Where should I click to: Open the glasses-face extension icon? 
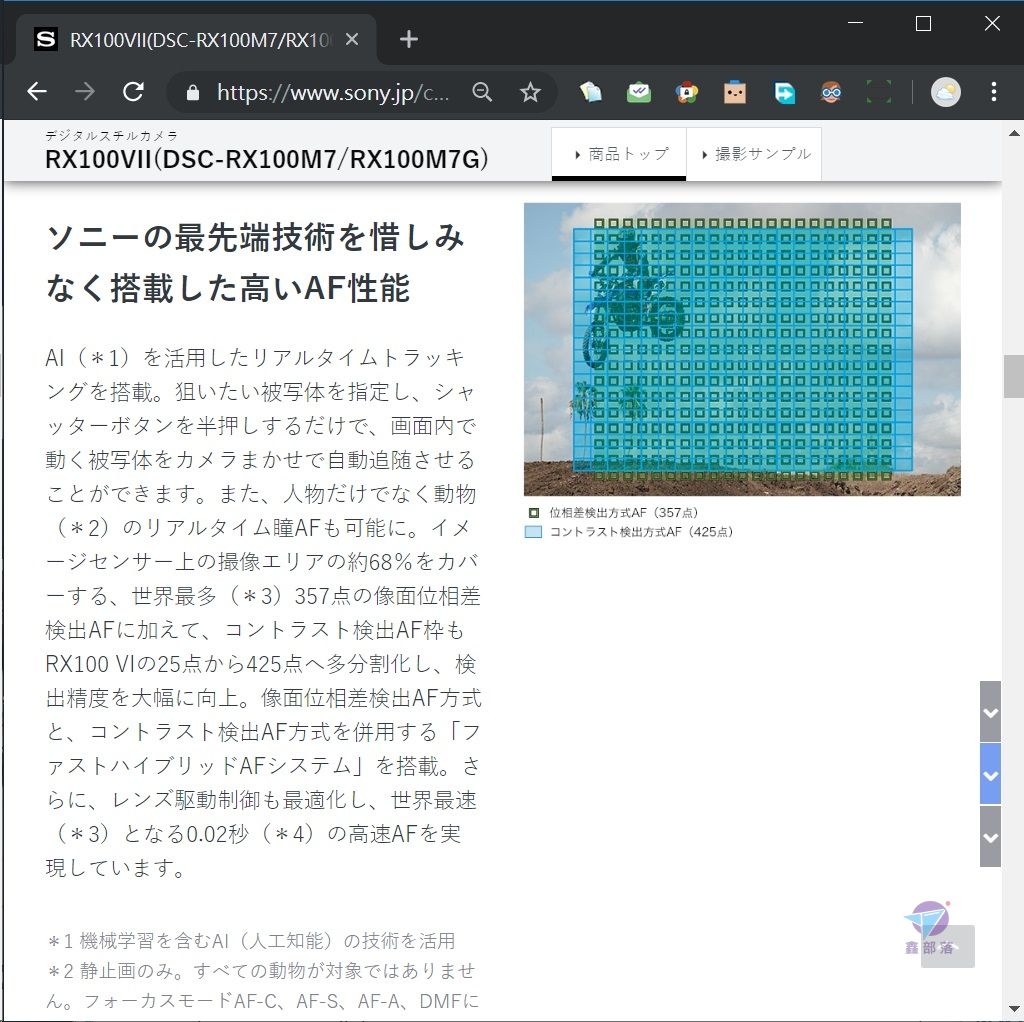coord(831,92)
